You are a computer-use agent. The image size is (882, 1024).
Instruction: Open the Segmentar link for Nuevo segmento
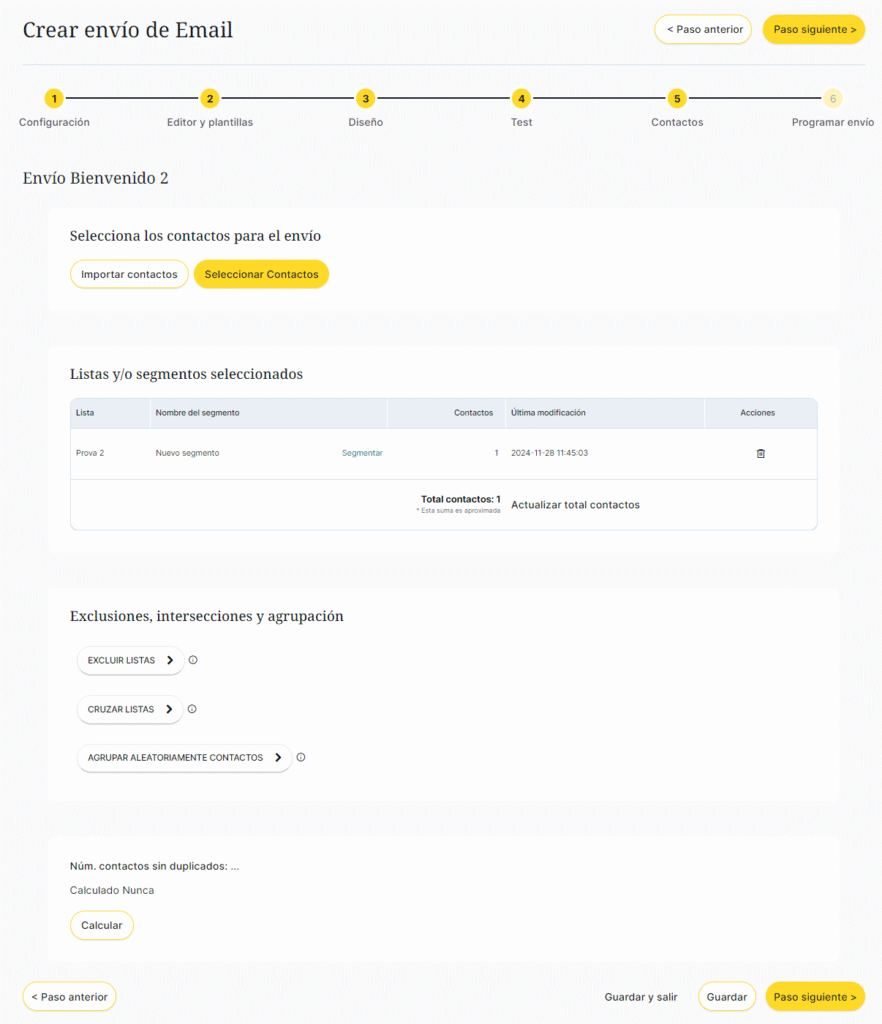point(362,453)
